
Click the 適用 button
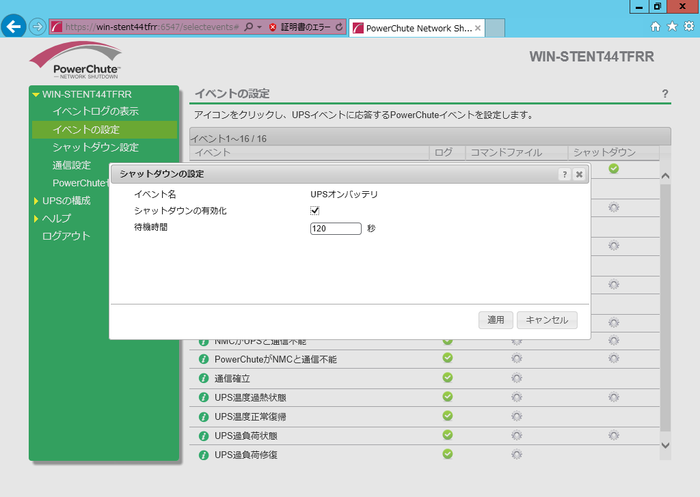(x=496, y=320)
